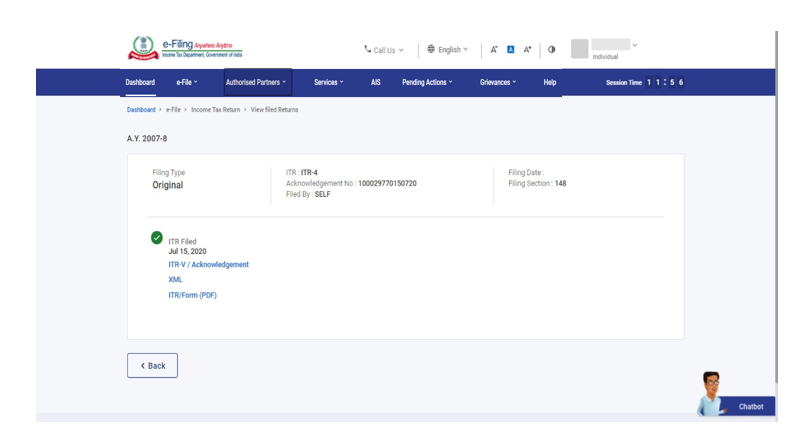This screenshot has height=432, width=798.
Task: Download the ITR-V / Acknowledgement
Action: [x=208, y=265]
